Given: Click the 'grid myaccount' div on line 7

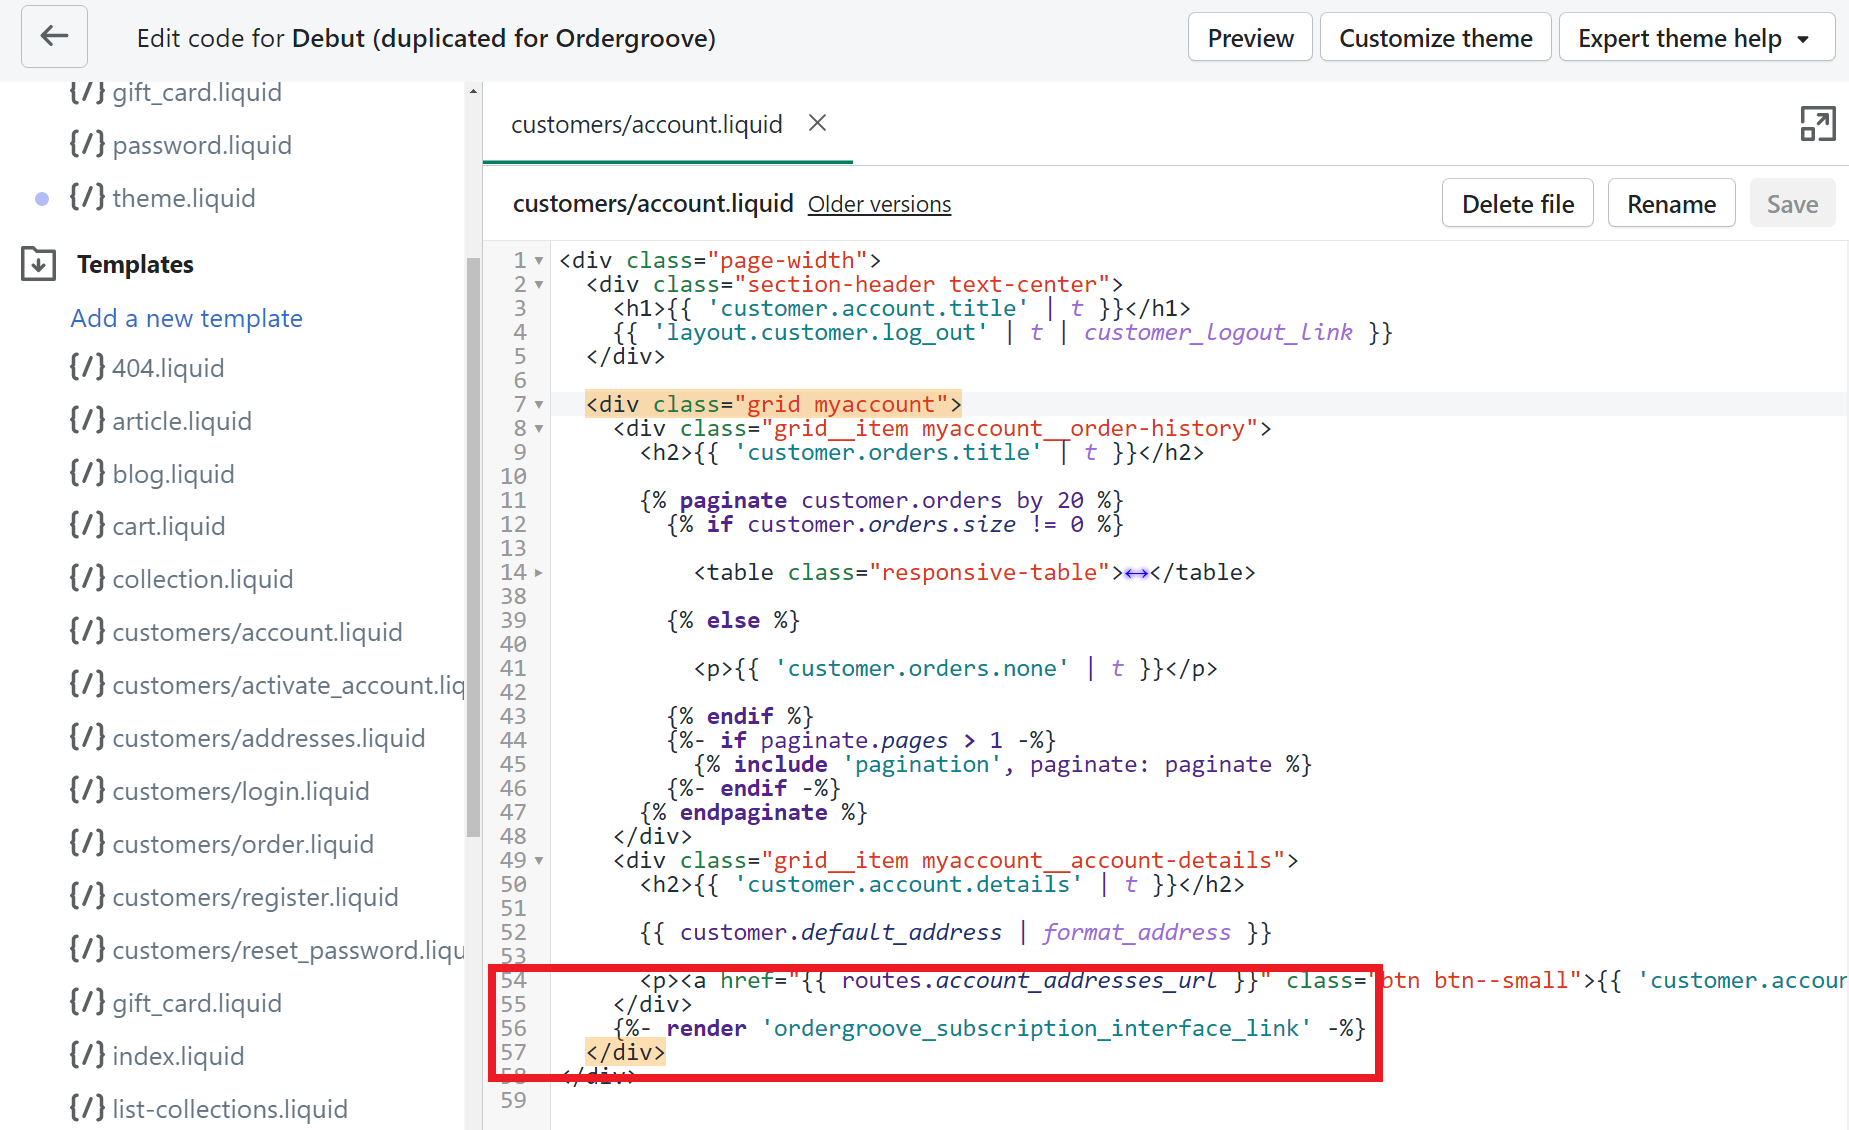Looking at the screenshot, I should pos(773,404).
